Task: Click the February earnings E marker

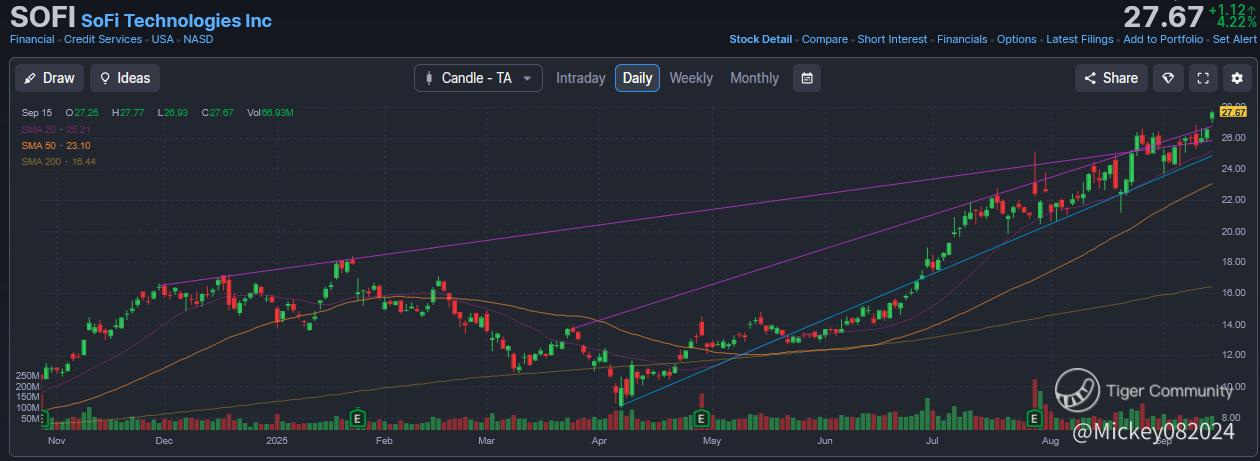Action: (x=357, y=418)
